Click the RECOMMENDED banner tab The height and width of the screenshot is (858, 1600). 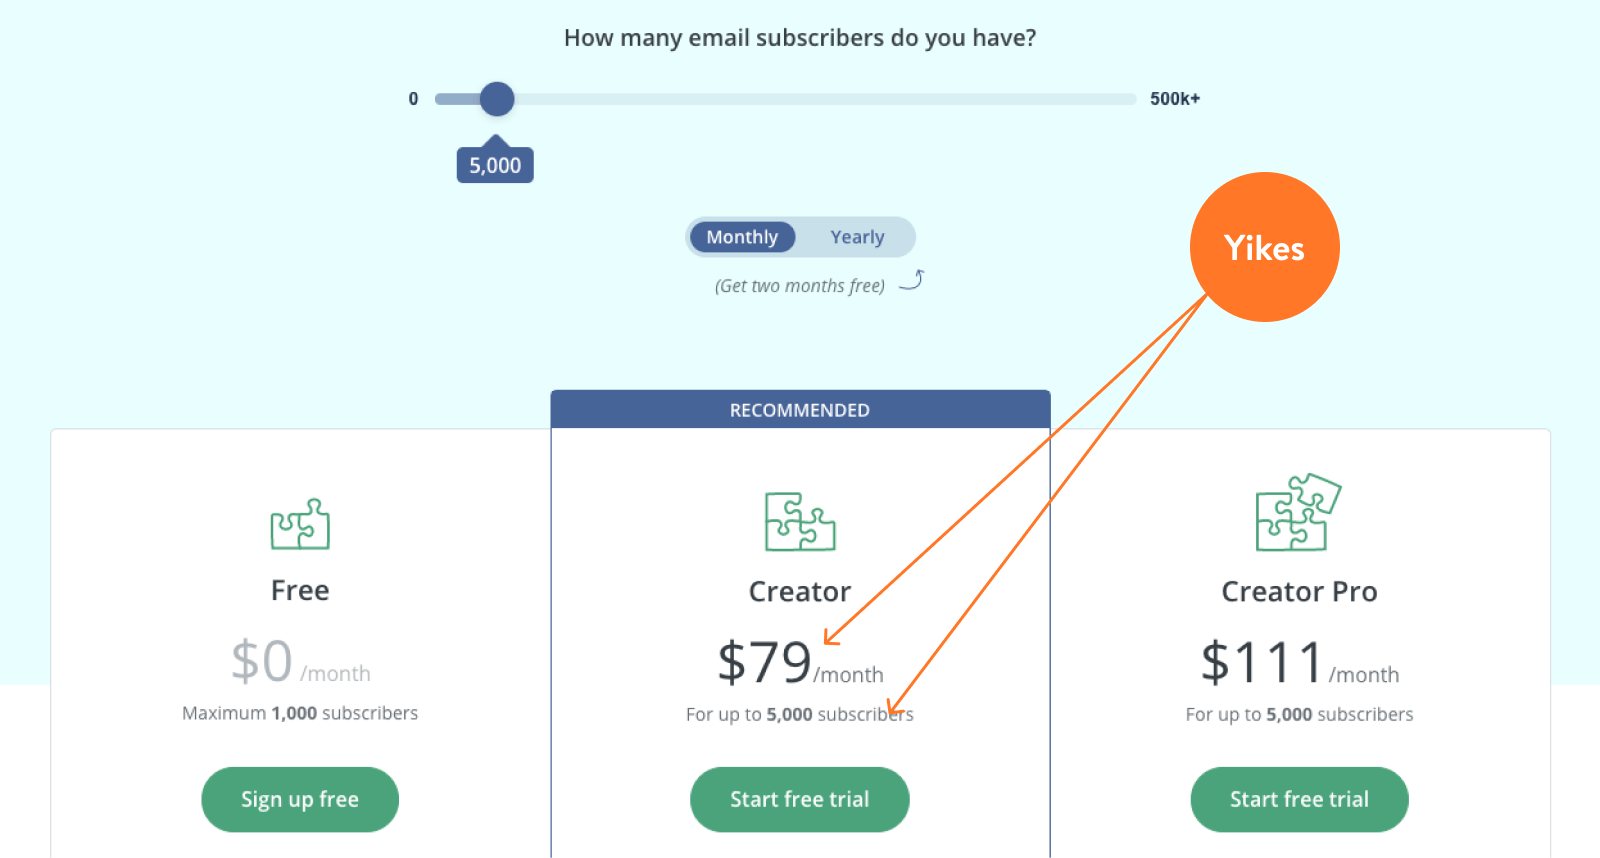(x=800, y=410)
